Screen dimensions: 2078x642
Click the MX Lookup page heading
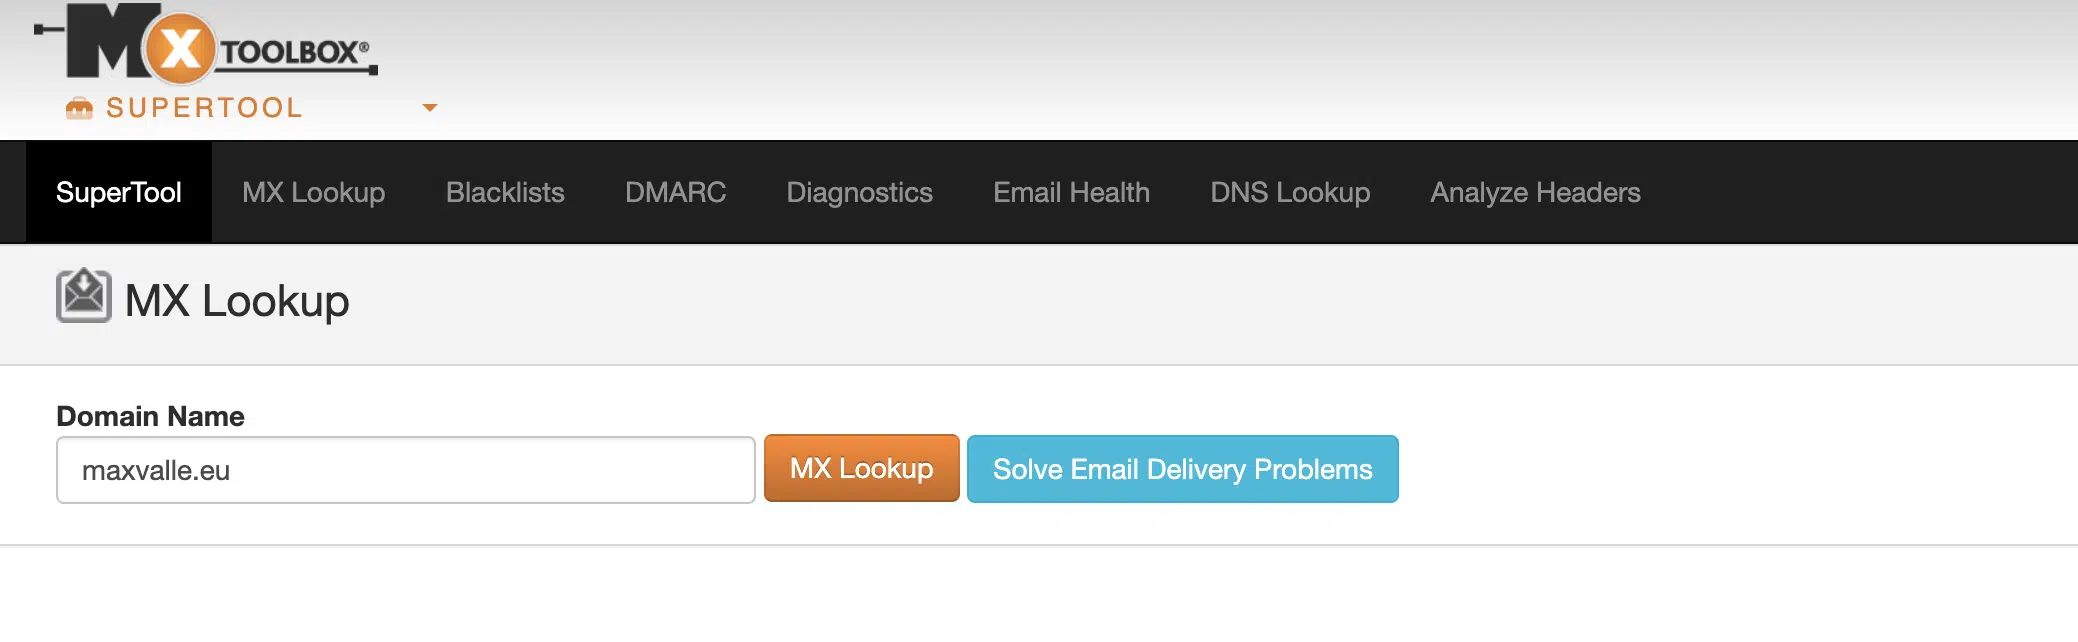[237, 301]
